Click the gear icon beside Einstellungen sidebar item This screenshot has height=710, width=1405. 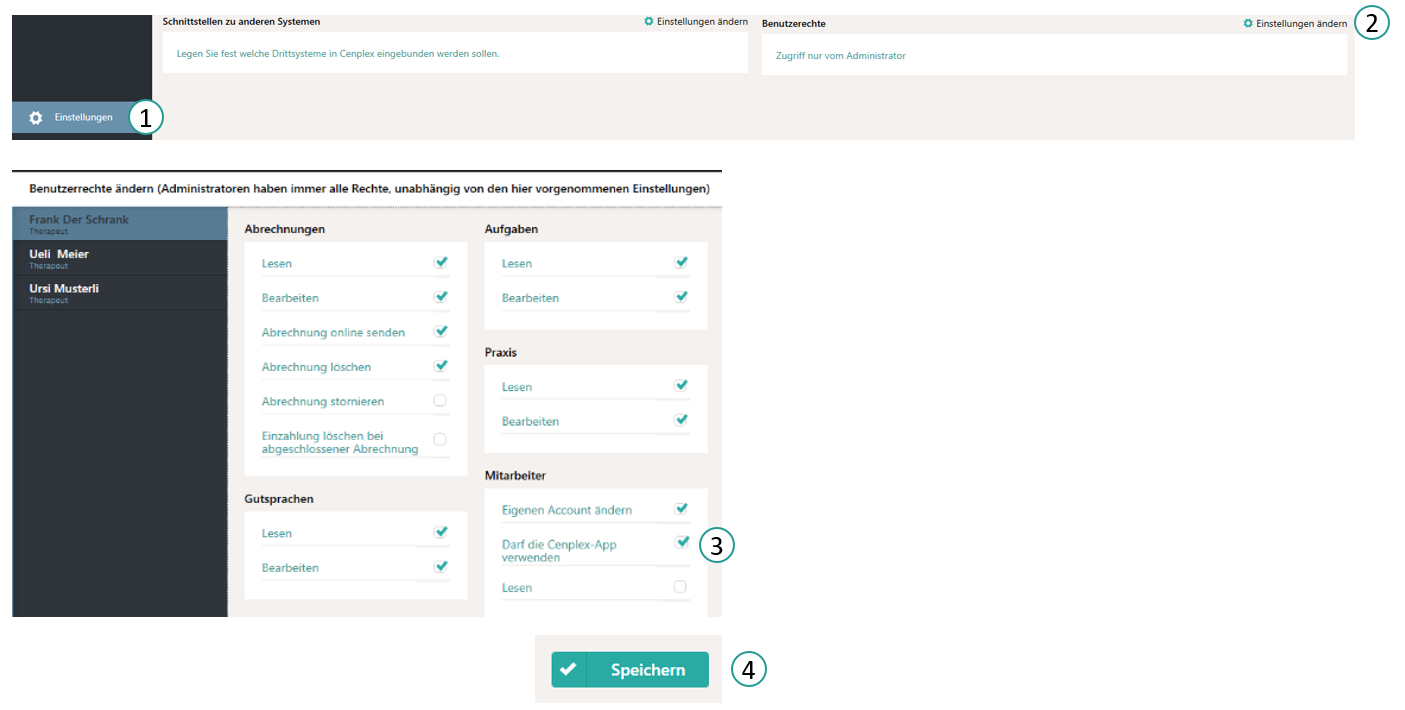[x=36, y=118]
